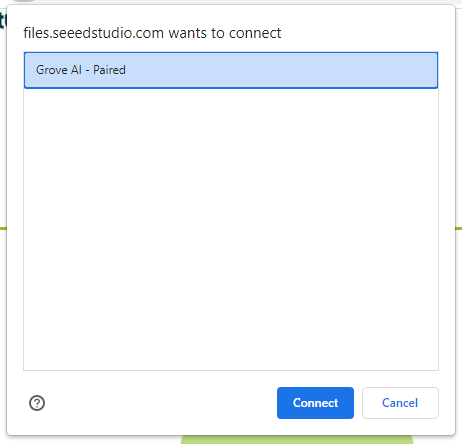Click empty space in the device list
462x444 pixels.
click(231, 229)
